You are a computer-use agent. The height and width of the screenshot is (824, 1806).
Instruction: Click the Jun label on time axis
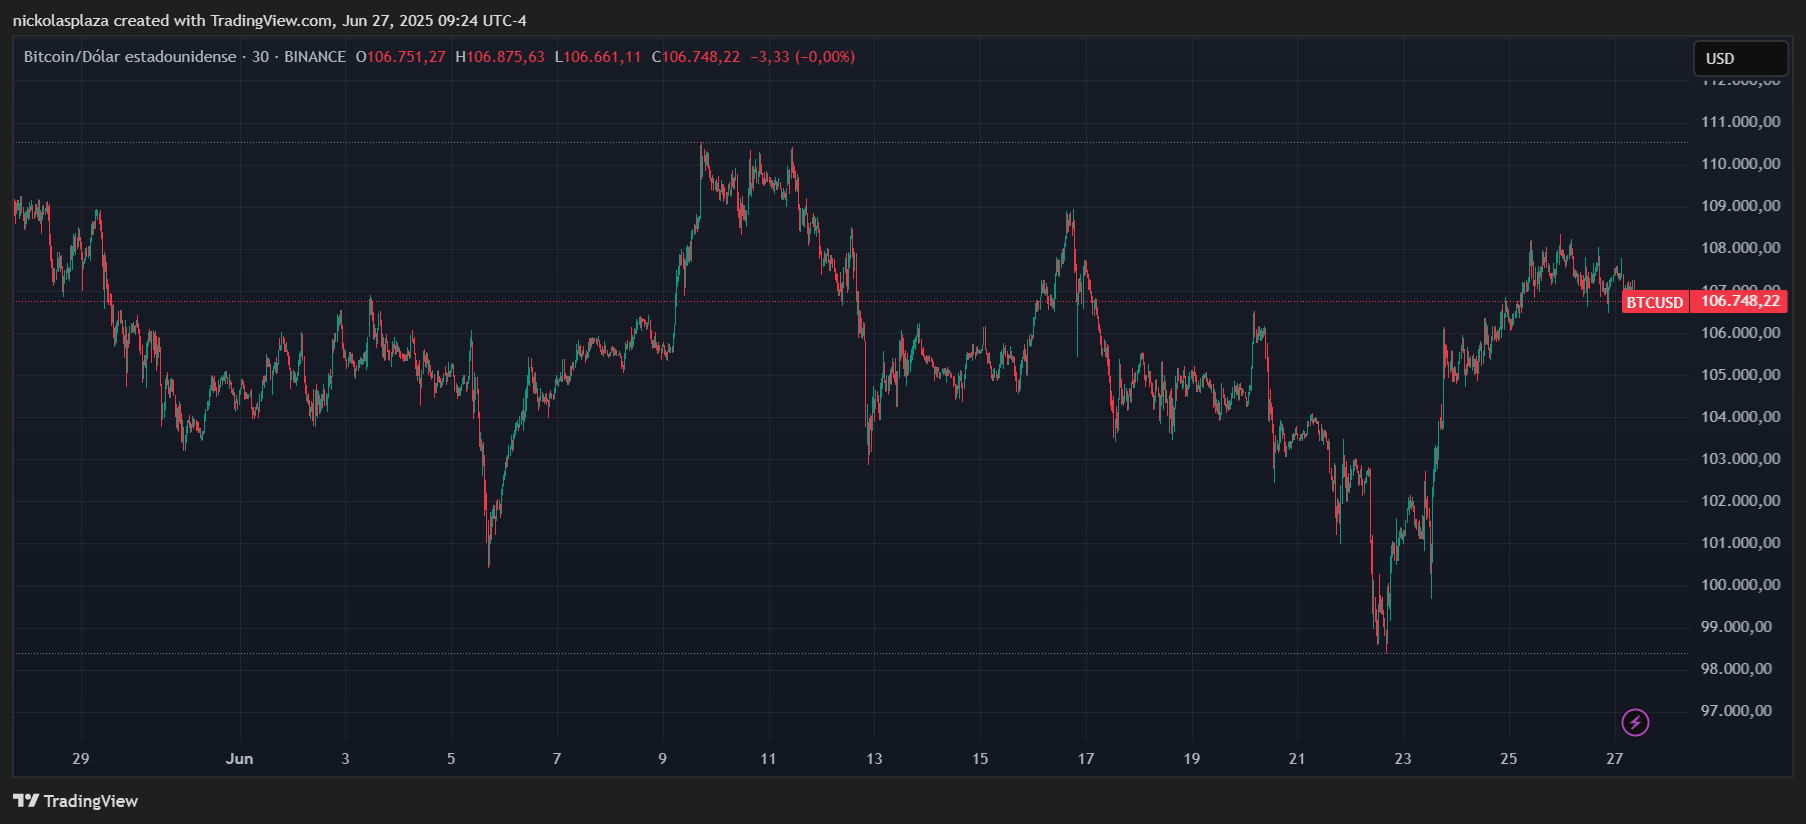pos(239,759)
